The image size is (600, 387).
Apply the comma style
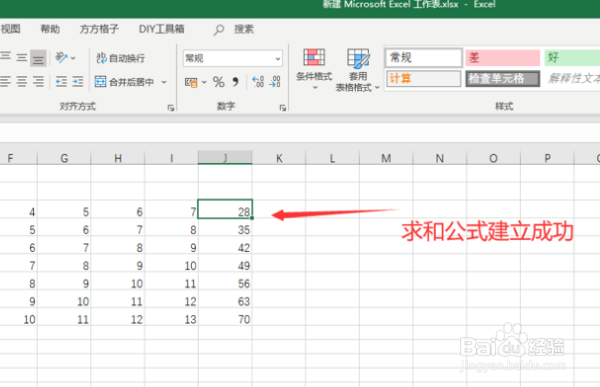(235, 82)
